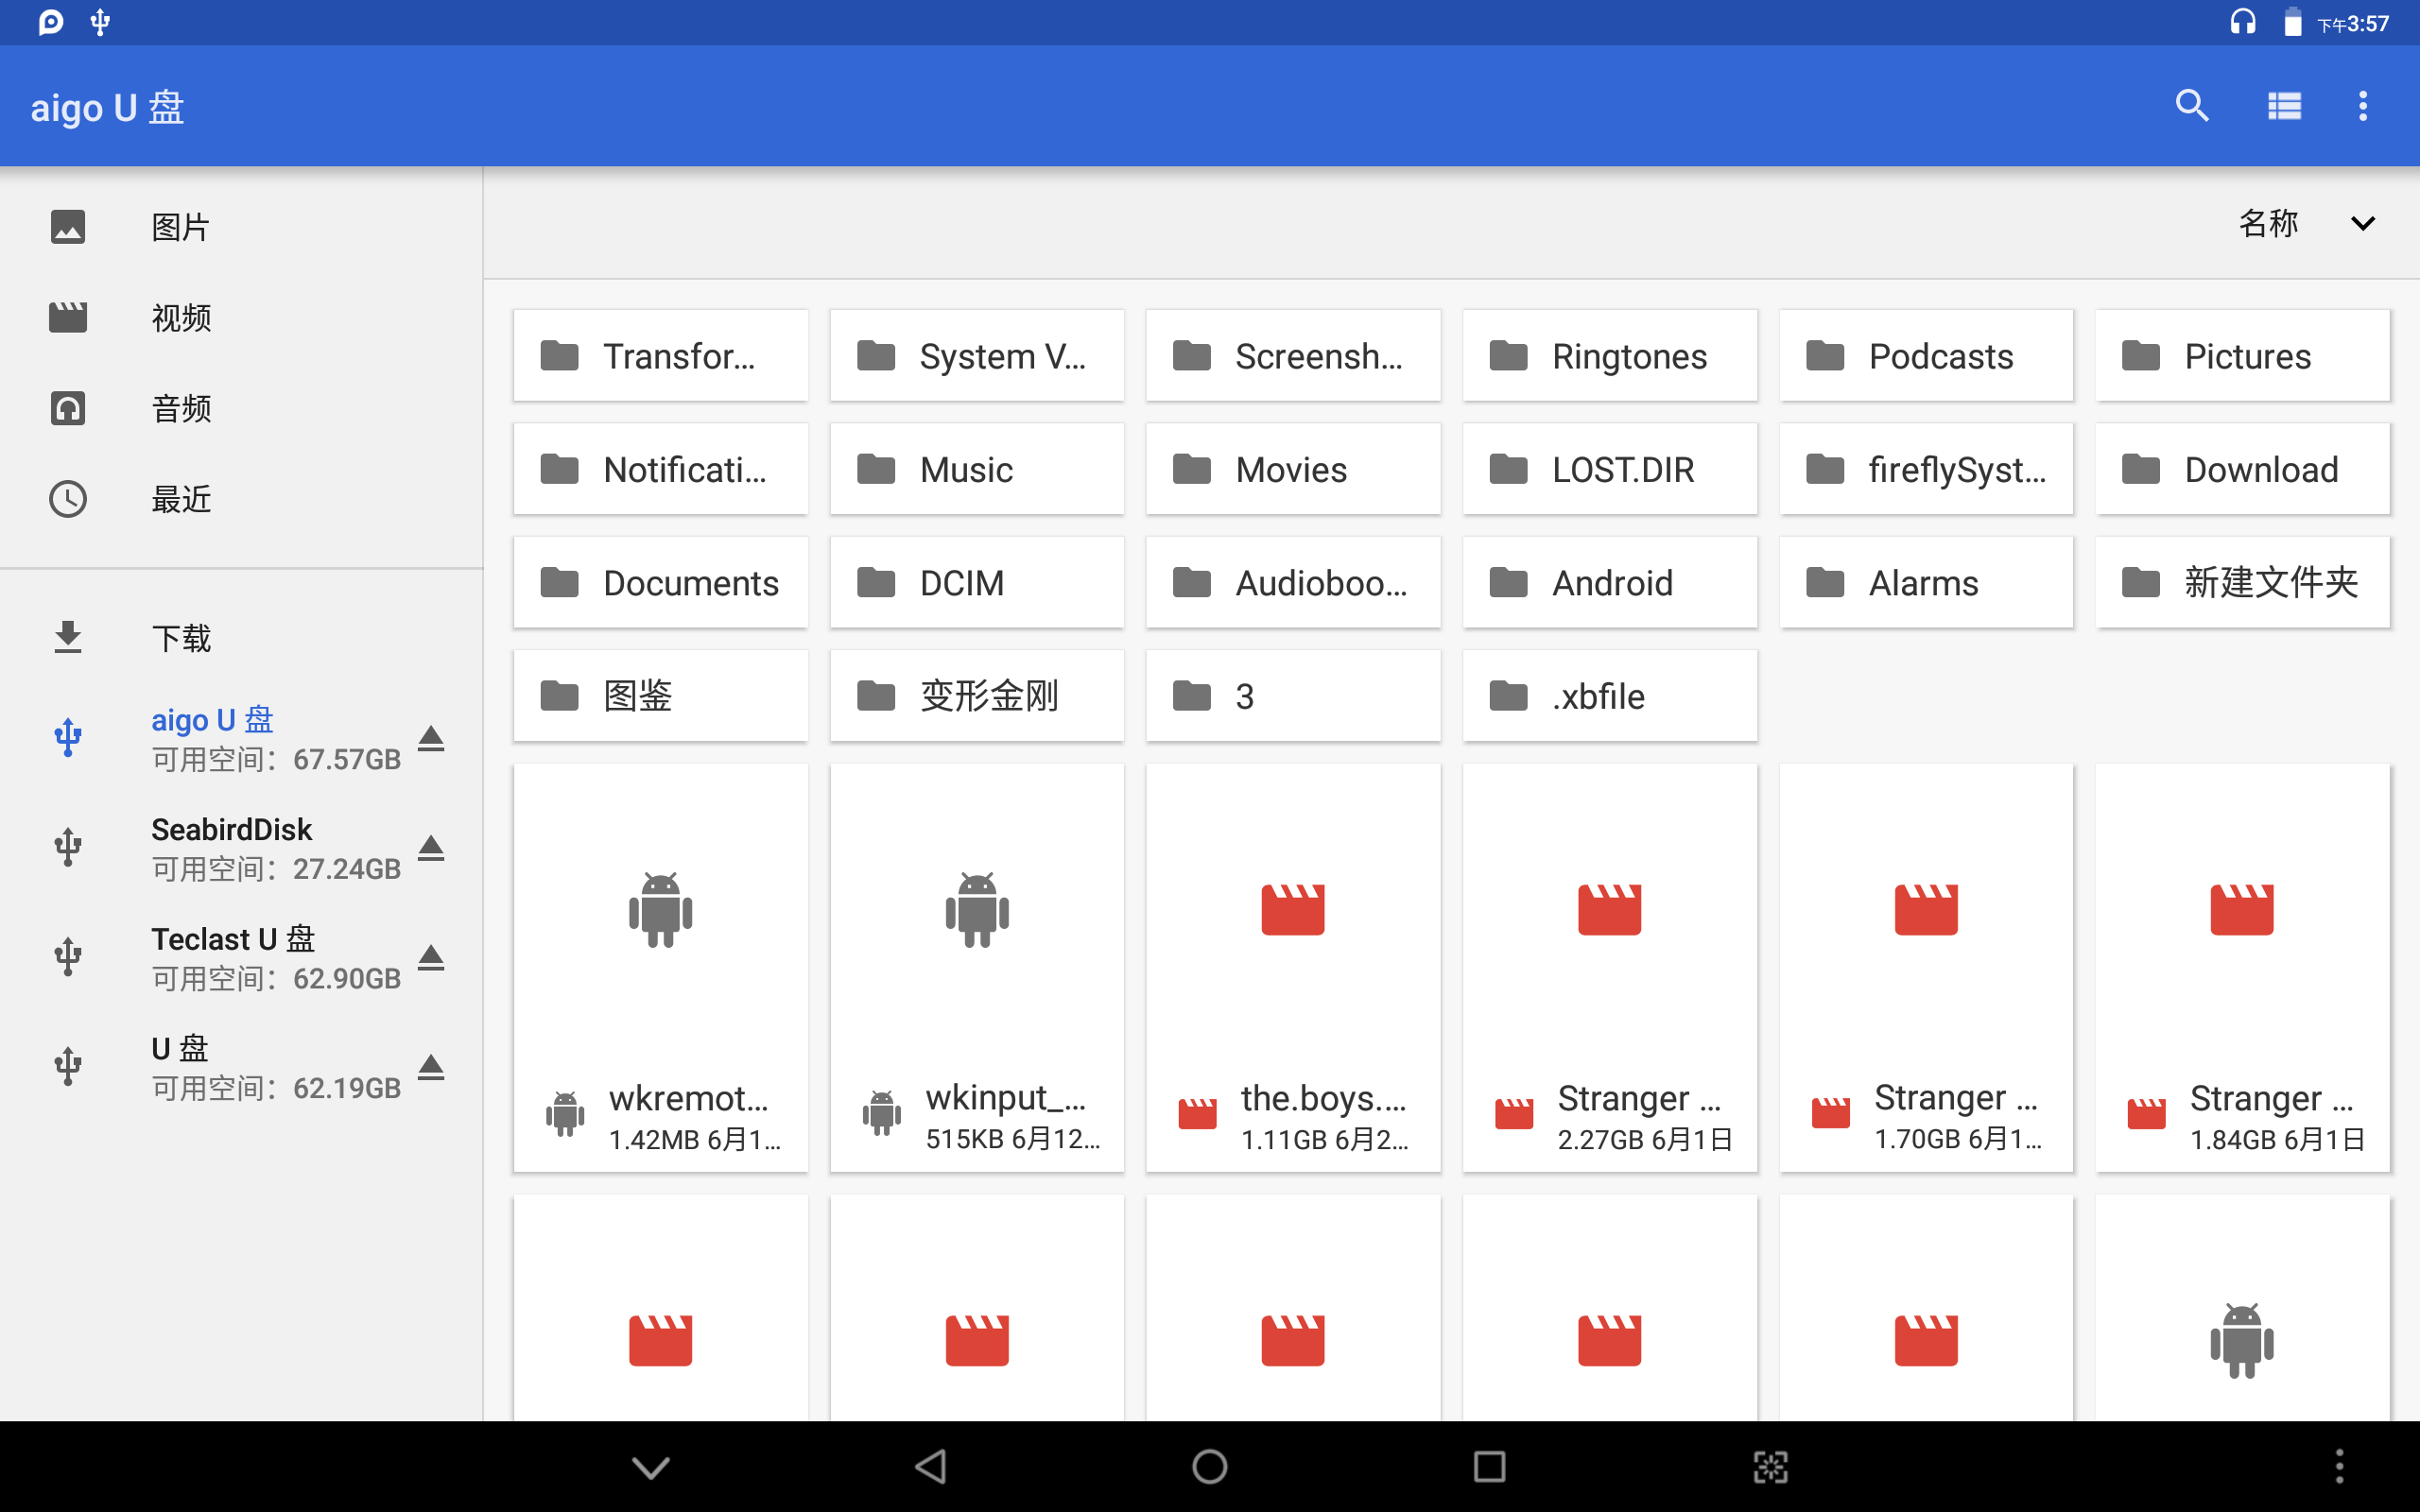
Task: Select U 盘 storage with 62.19GB free
Action: (241, 1067)
